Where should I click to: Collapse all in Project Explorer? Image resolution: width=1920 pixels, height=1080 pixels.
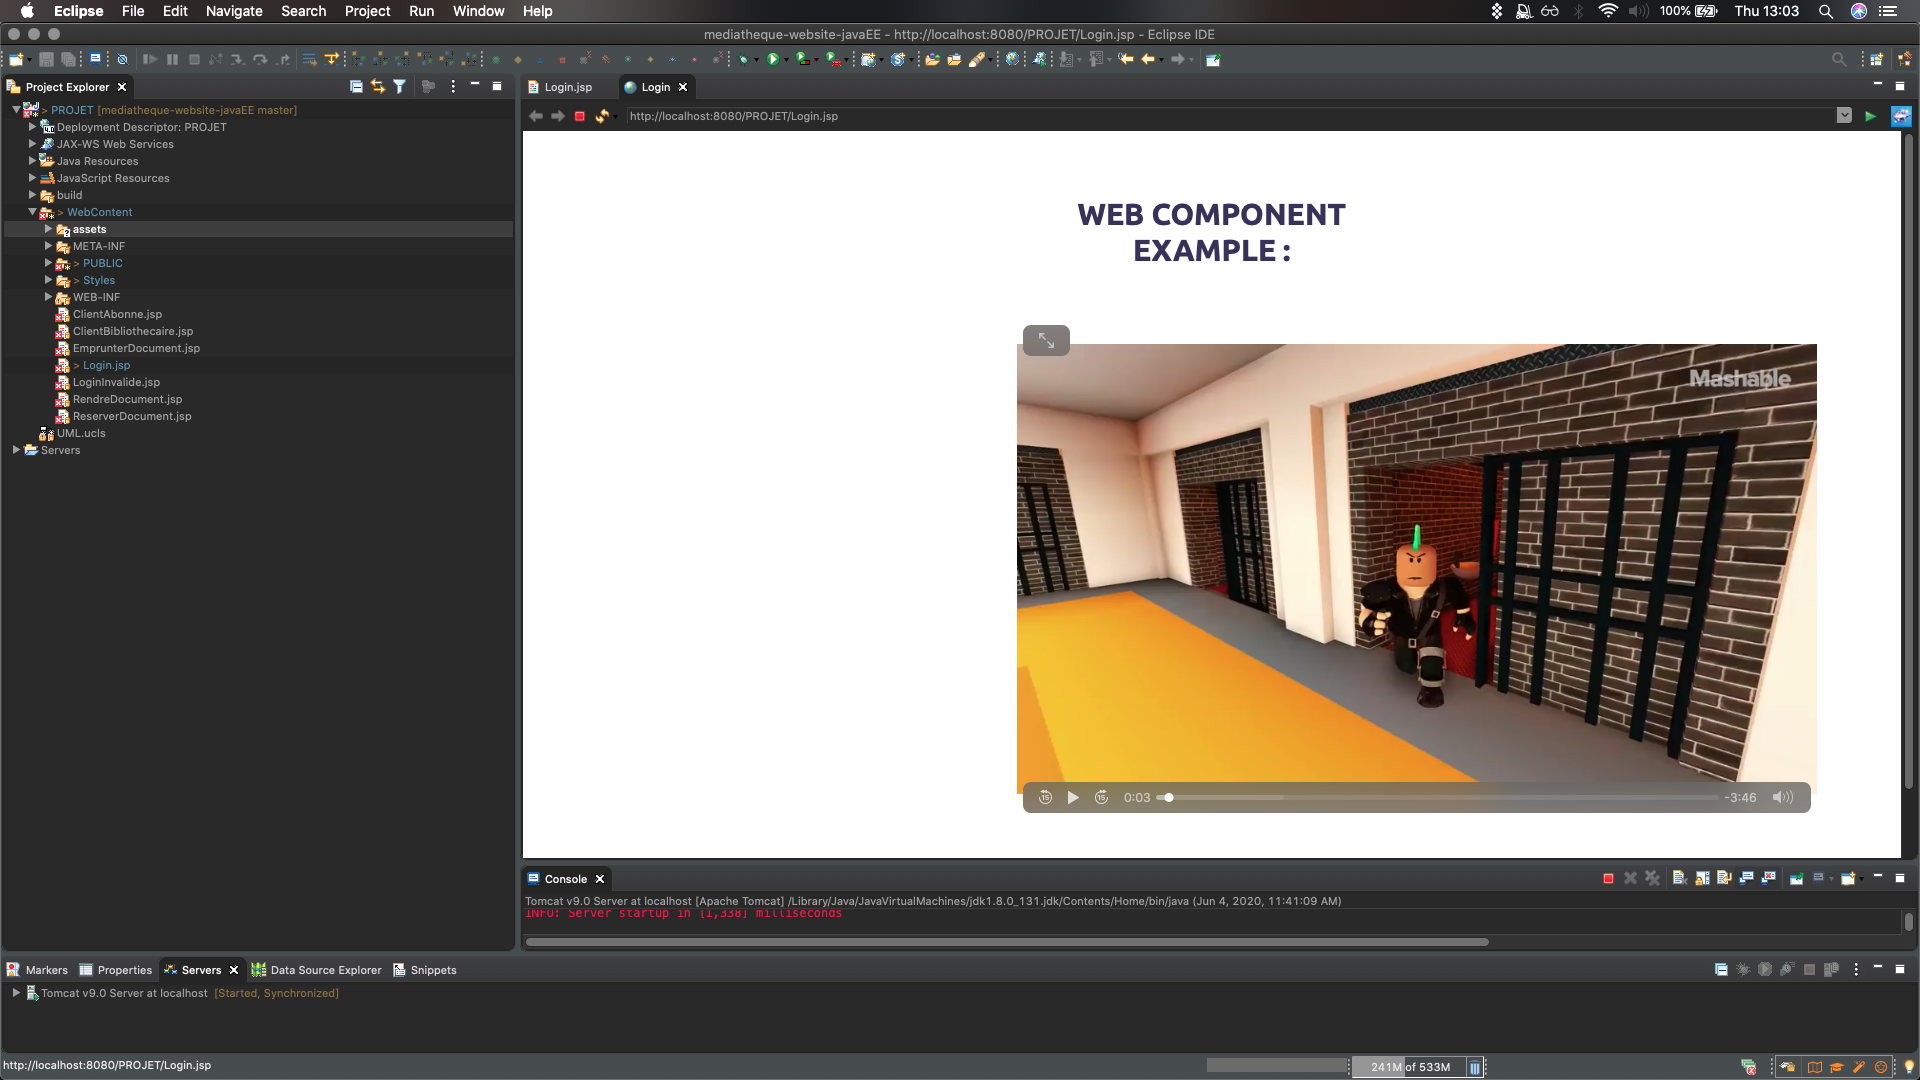pos(356,87)
